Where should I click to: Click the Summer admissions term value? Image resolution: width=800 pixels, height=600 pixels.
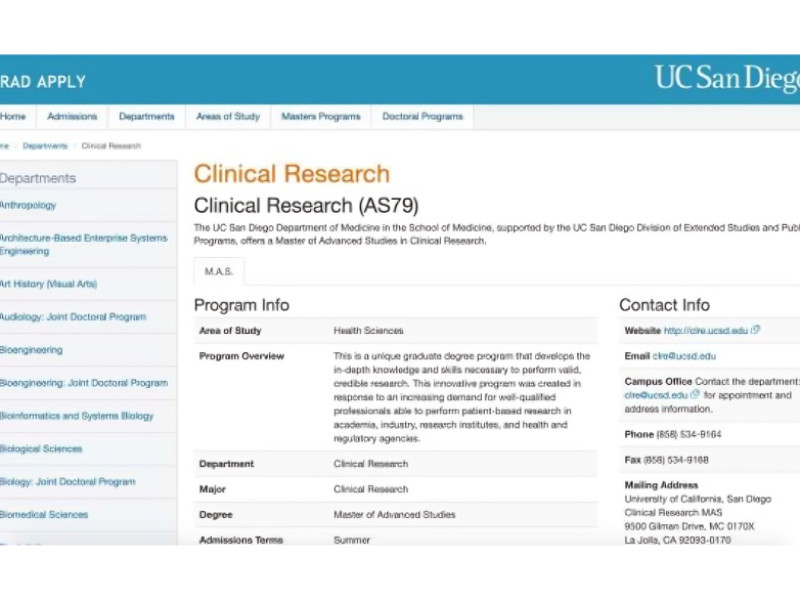pyautogui.click(x=352, y=540)
